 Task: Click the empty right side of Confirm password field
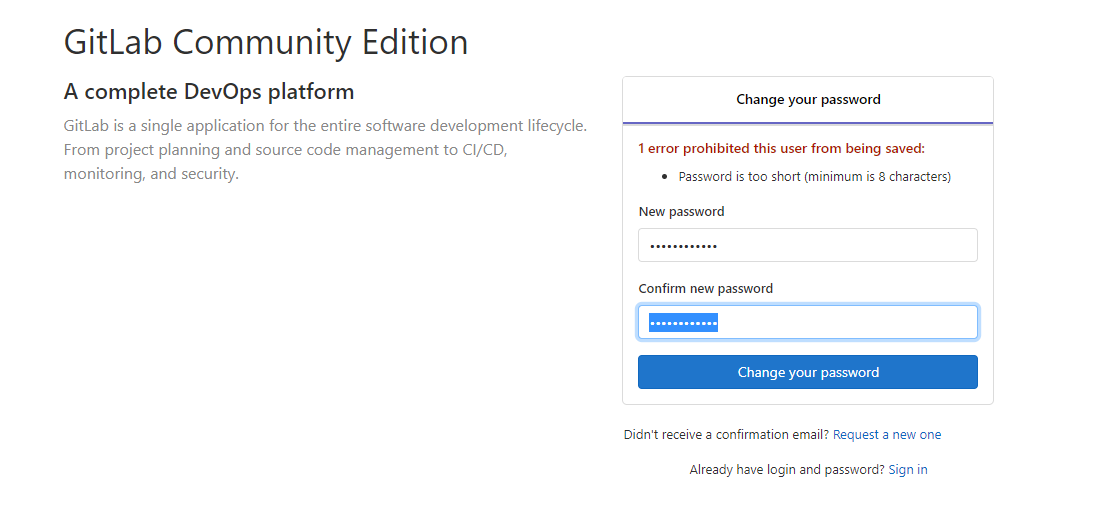pyautogui.click(x=900, y=322)
